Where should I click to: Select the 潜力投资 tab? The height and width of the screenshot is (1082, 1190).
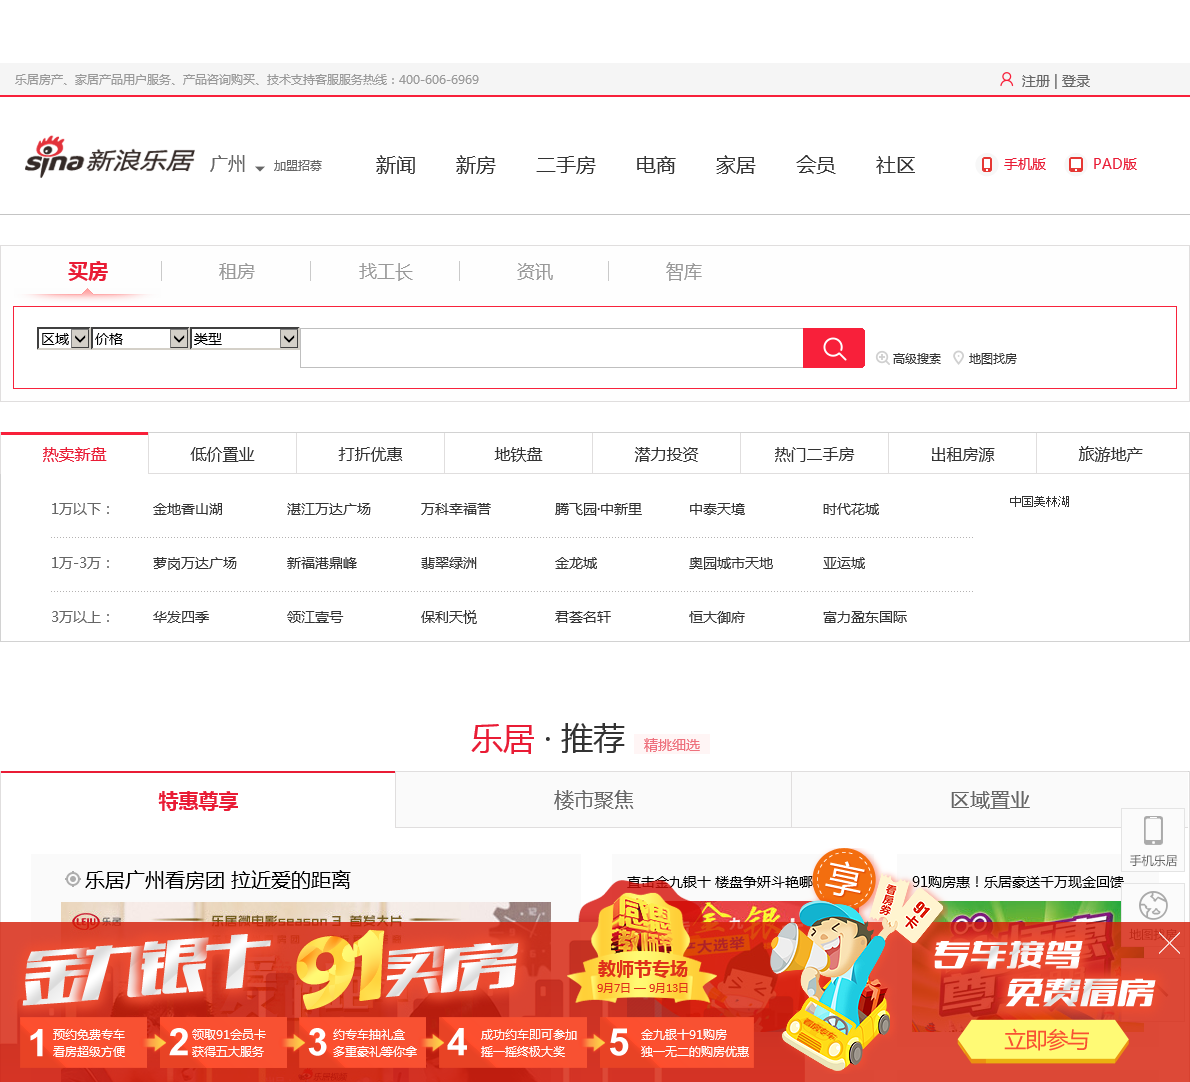coord(666,454)
